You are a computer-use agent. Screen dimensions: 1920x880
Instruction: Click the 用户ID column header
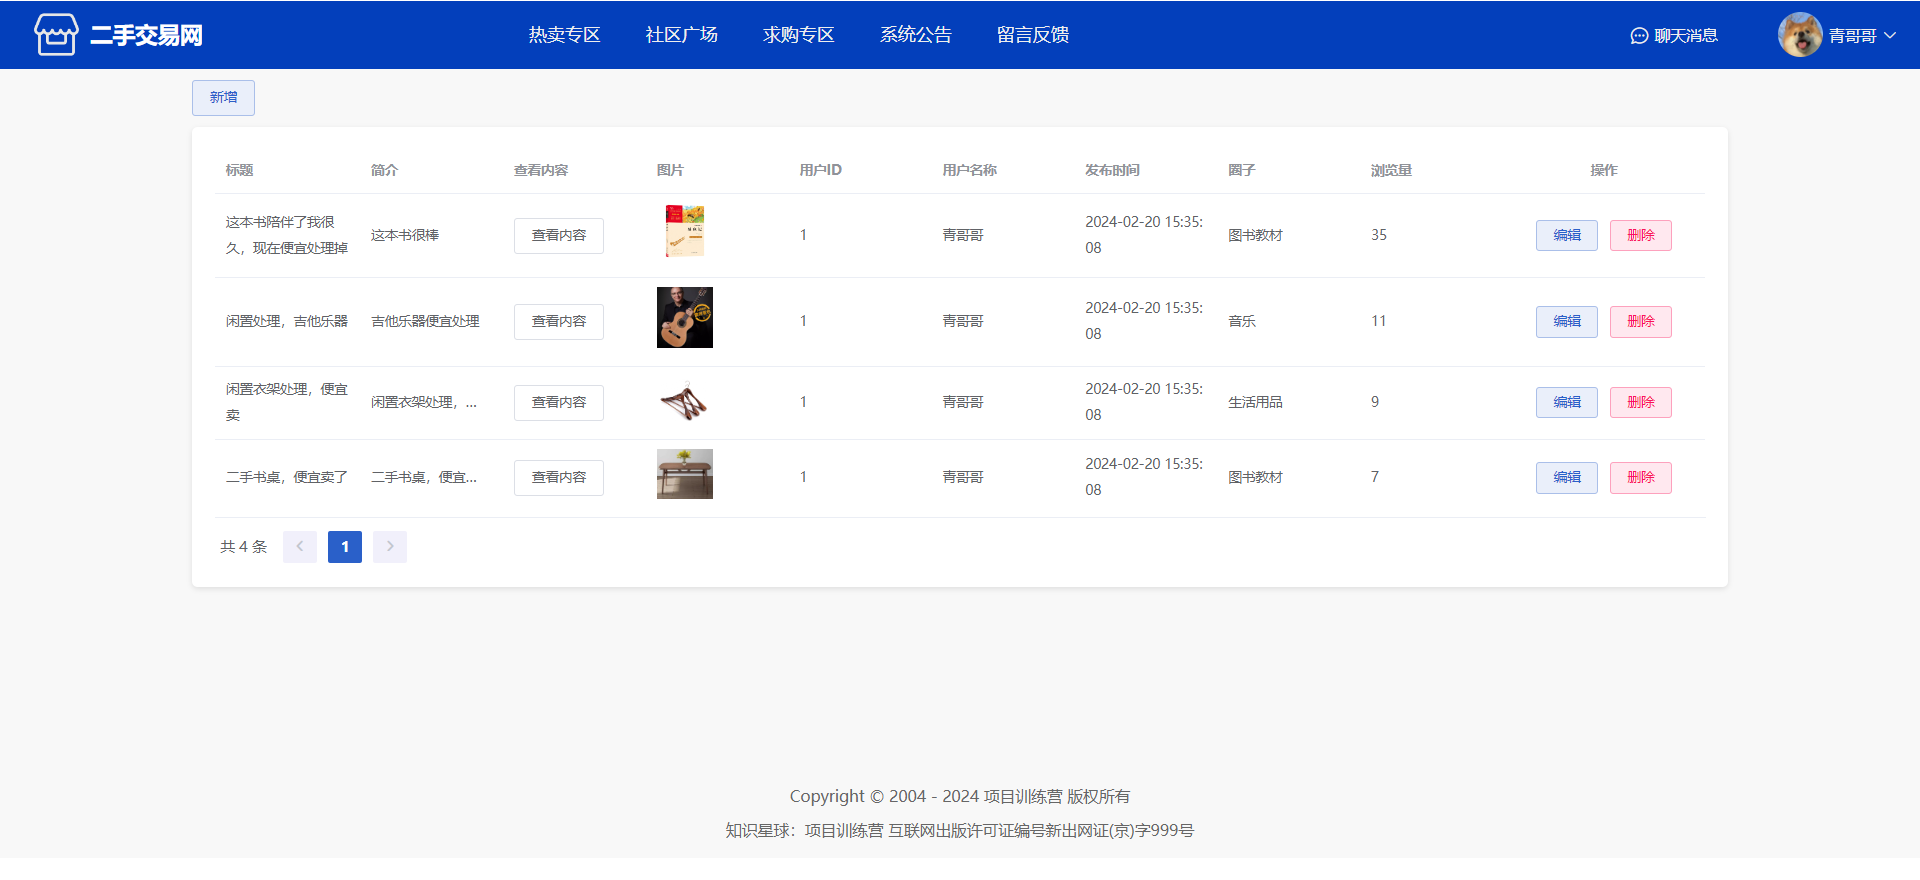pyautogui.click(x=821, y=170)
